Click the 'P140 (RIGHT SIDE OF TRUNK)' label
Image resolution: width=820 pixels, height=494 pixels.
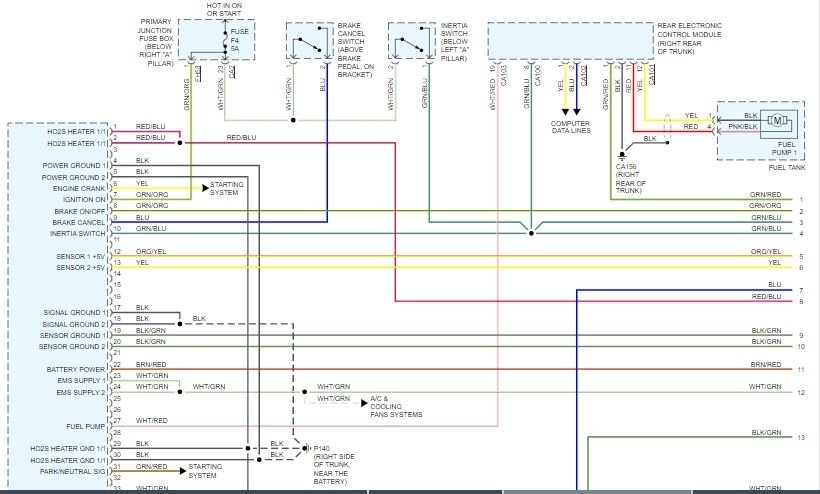pos(334,465)
